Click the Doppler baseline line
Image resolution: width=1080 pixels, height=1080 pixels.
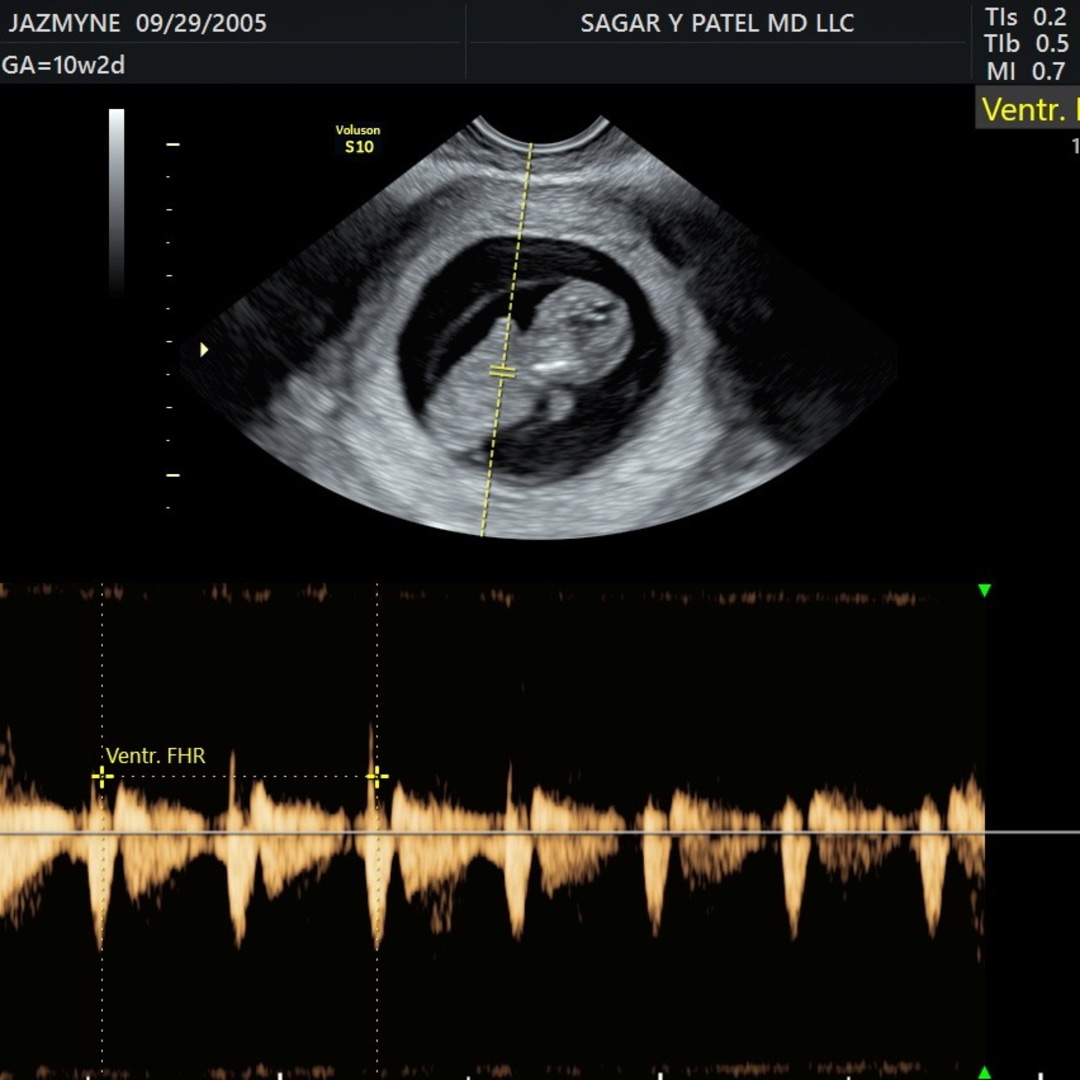(x=540, y=832)
